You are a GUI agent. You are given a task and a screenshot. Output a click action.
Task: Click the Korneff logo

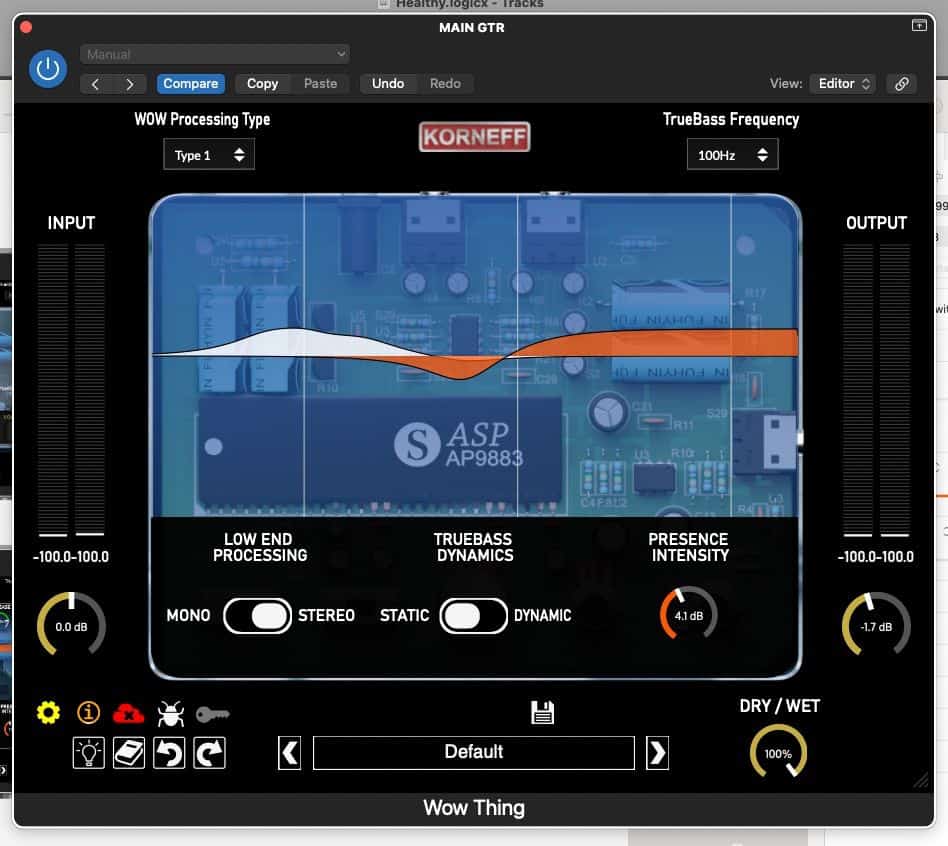coord(474,137)
